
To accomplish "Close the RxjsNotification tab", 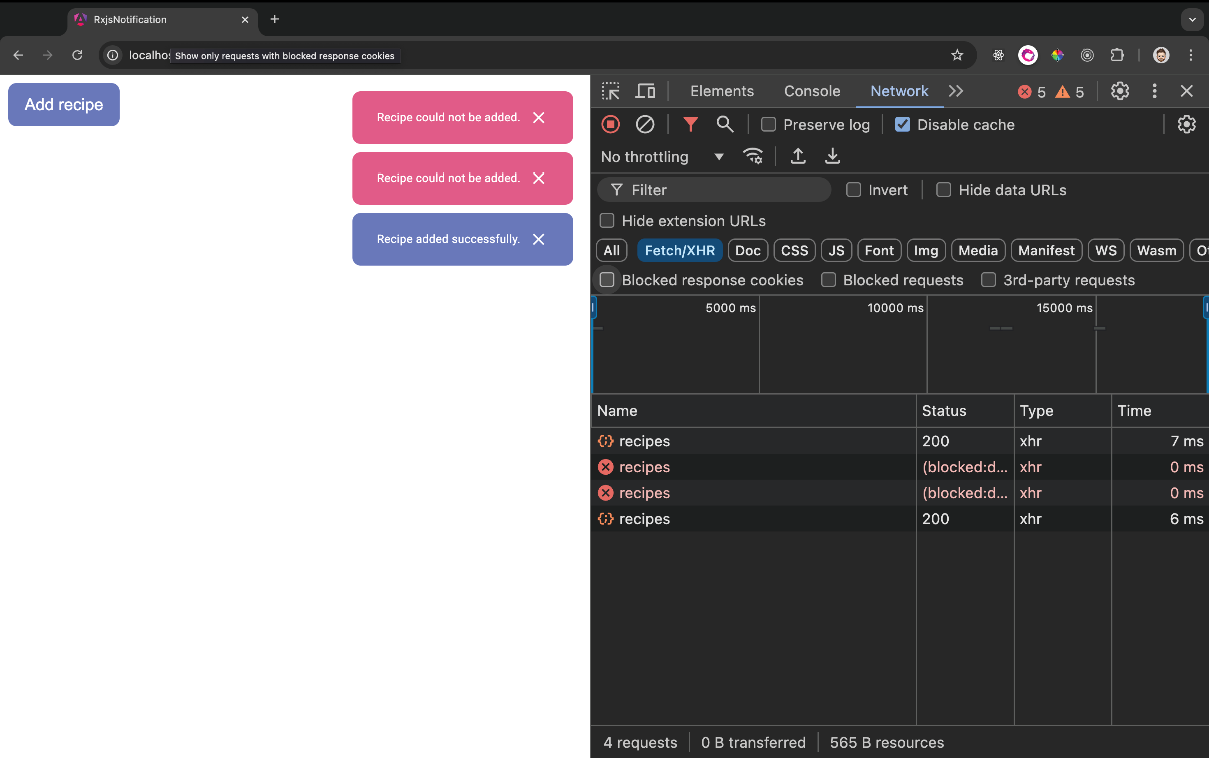I will [x=245, y=19].
